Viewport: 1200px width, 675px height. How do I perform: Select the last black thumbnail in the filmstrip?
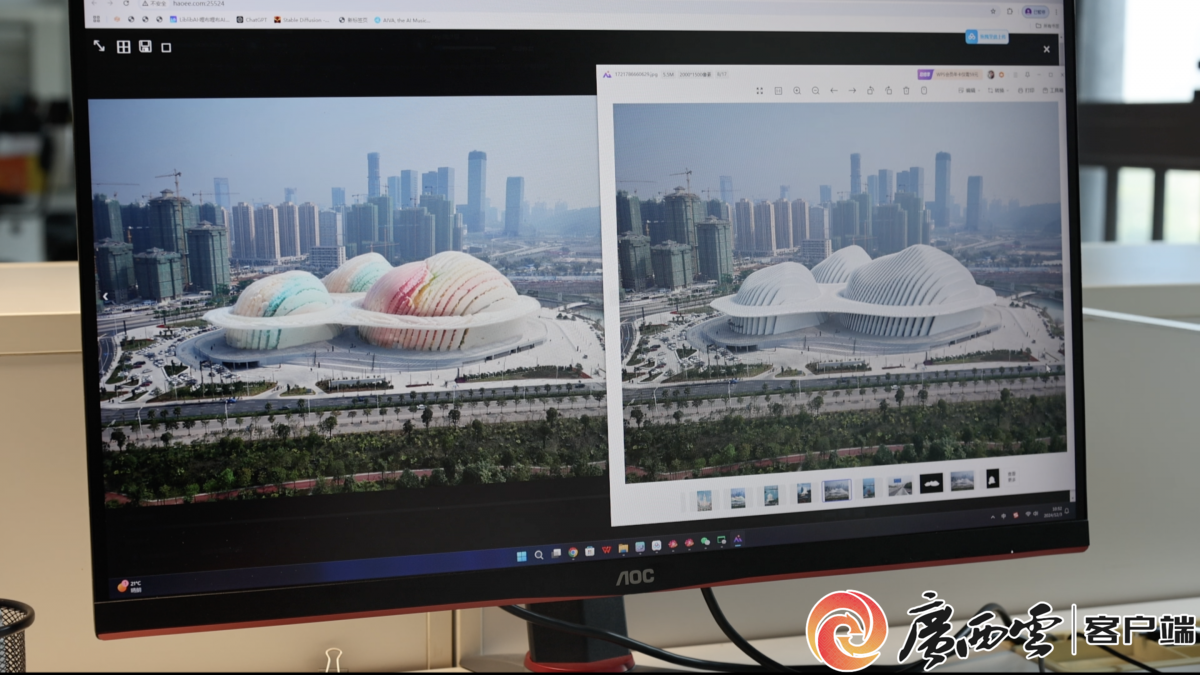click(x=992, y=479)
